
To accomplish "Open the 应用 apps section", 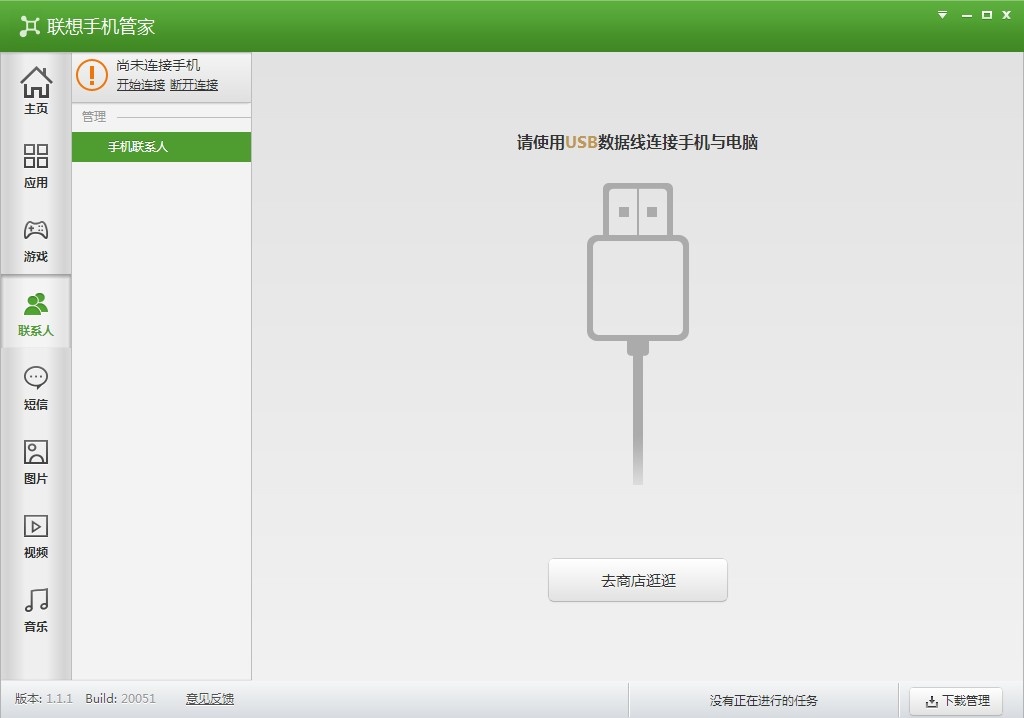I will tap(36, 165).
